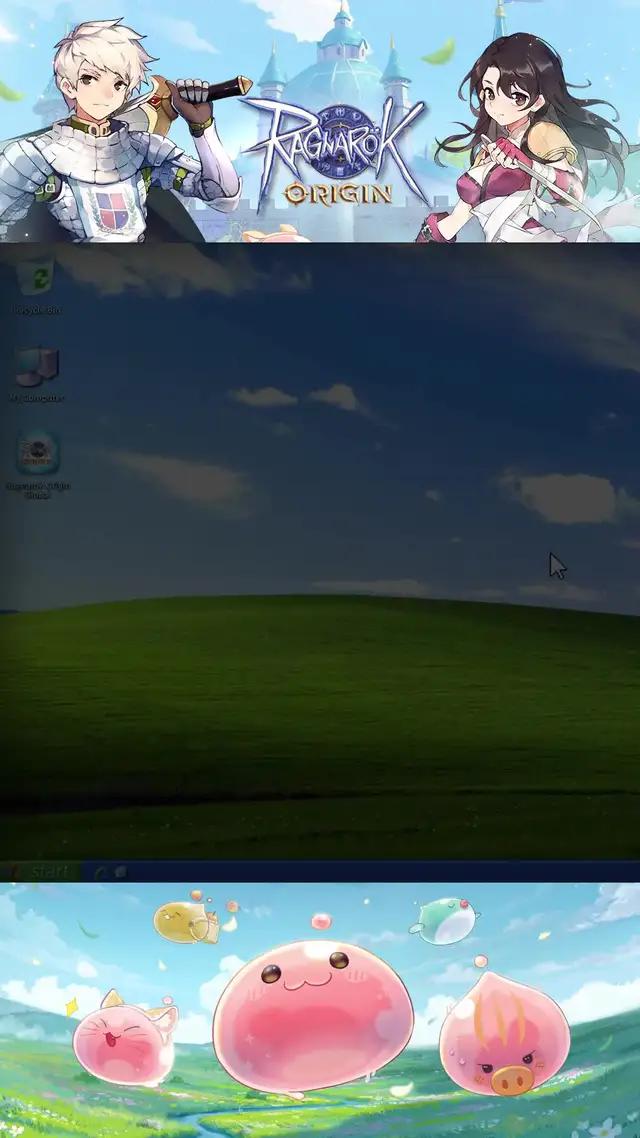Click the first quick launch icon beside Start
Viewport: 640px width, 1138px height.
click(100, 871)
